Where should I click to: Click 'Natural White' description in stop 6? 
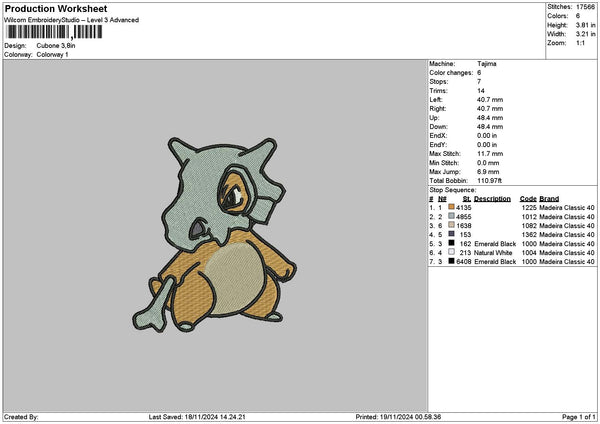(x=493, y=253)
